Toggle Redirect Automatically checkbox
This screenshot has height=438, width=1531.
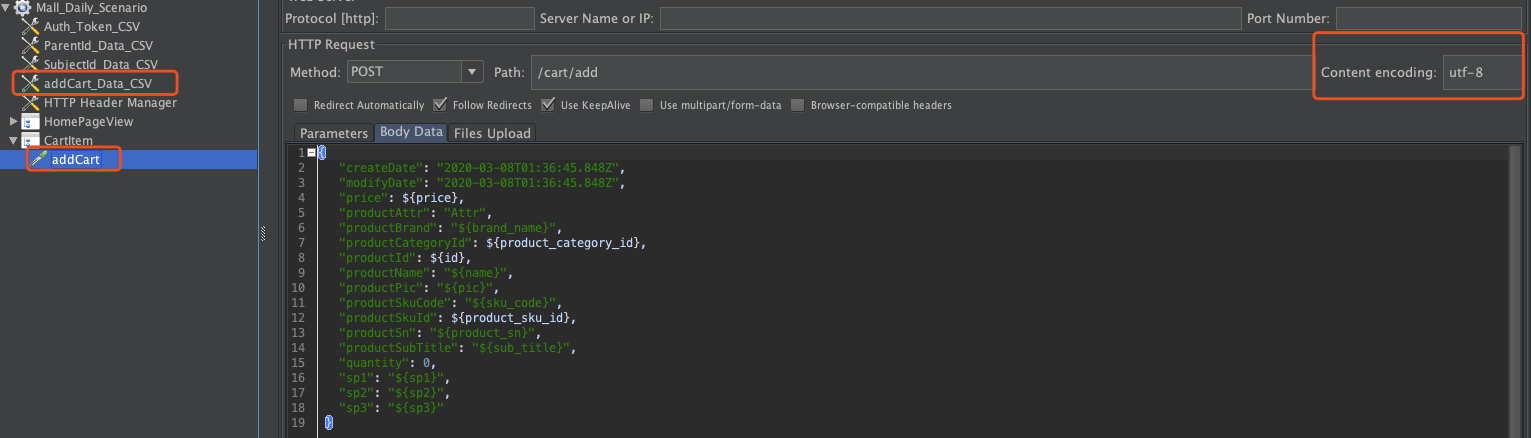point(301,105)
